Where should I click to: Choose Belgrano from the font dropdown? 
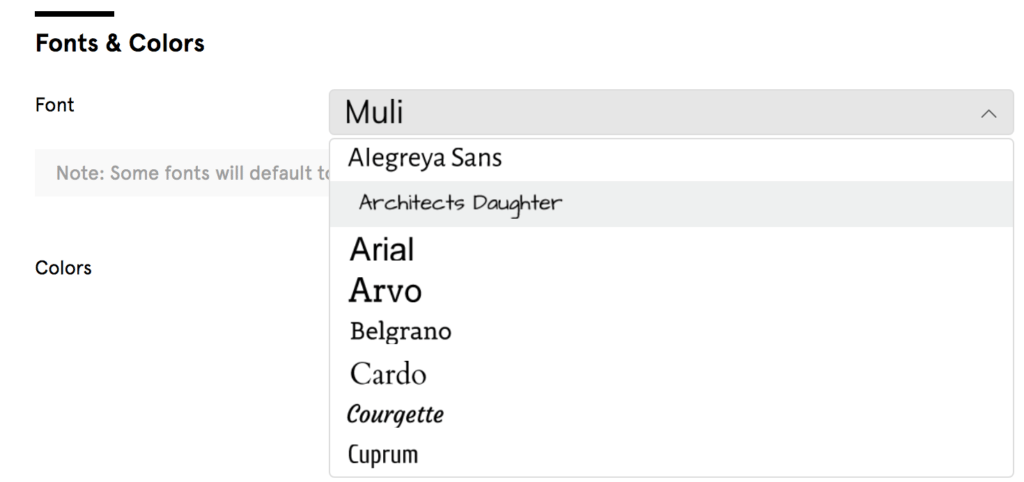tap(400, 332)
